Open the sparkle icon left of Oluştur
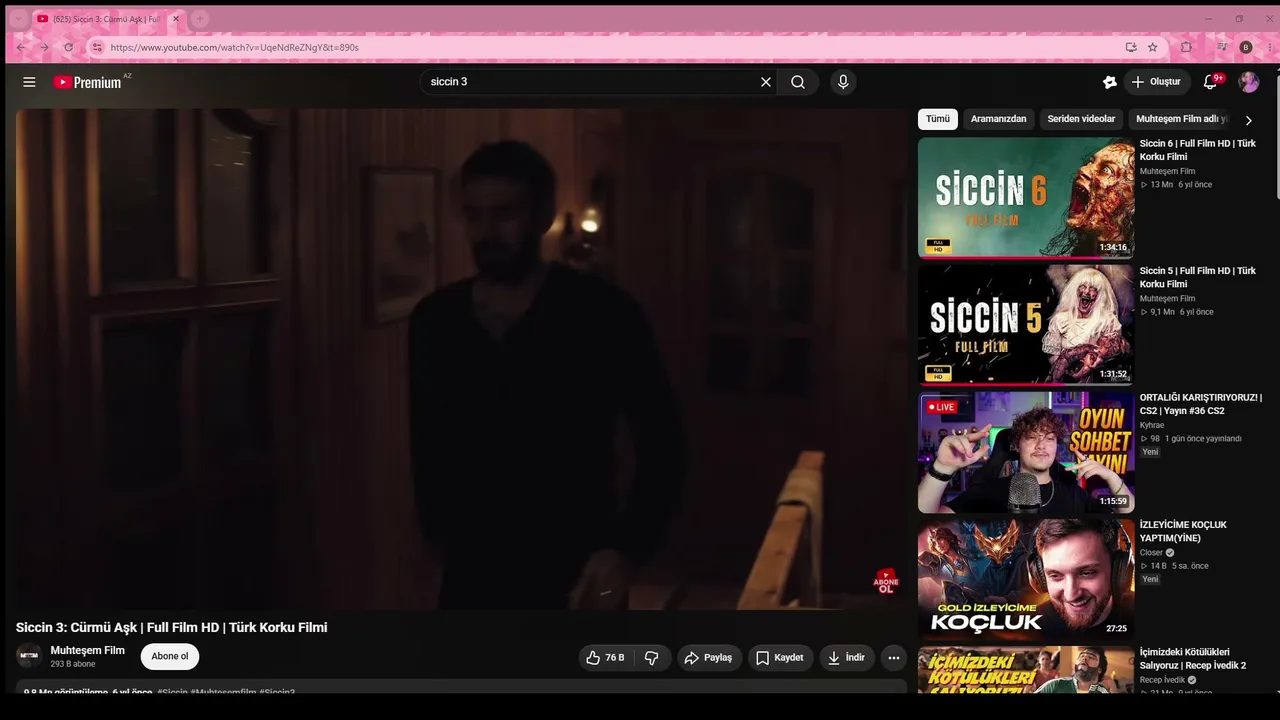This screenshot has width=1280, height=720. (x=1109, y=82)
